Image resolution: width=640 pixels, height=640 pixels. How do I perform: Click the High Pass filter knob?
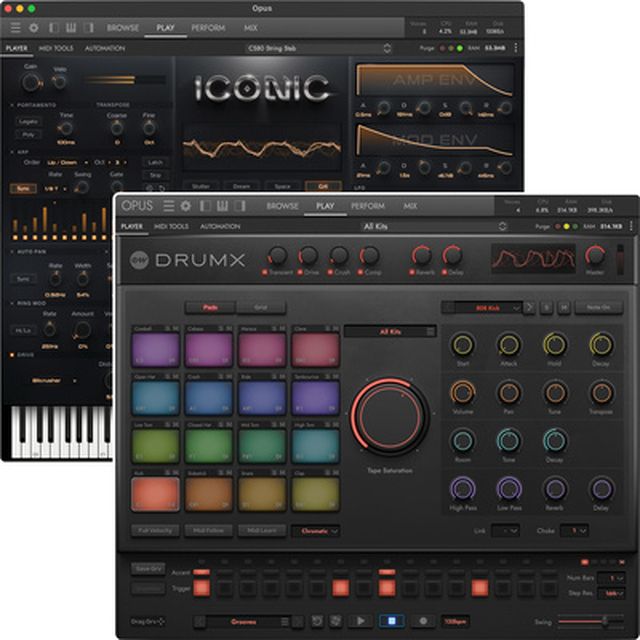[x=462, y=489]
